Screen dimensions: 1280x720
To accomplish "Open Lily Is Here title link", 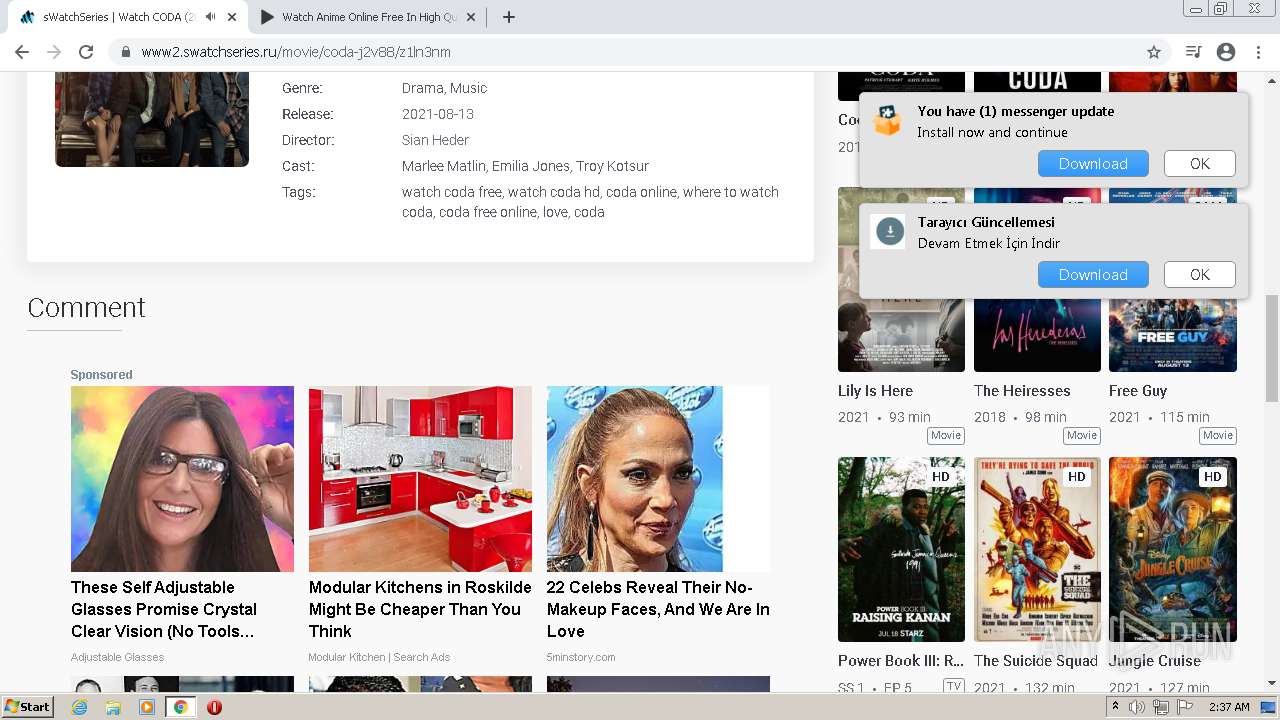I will (875, 391).
